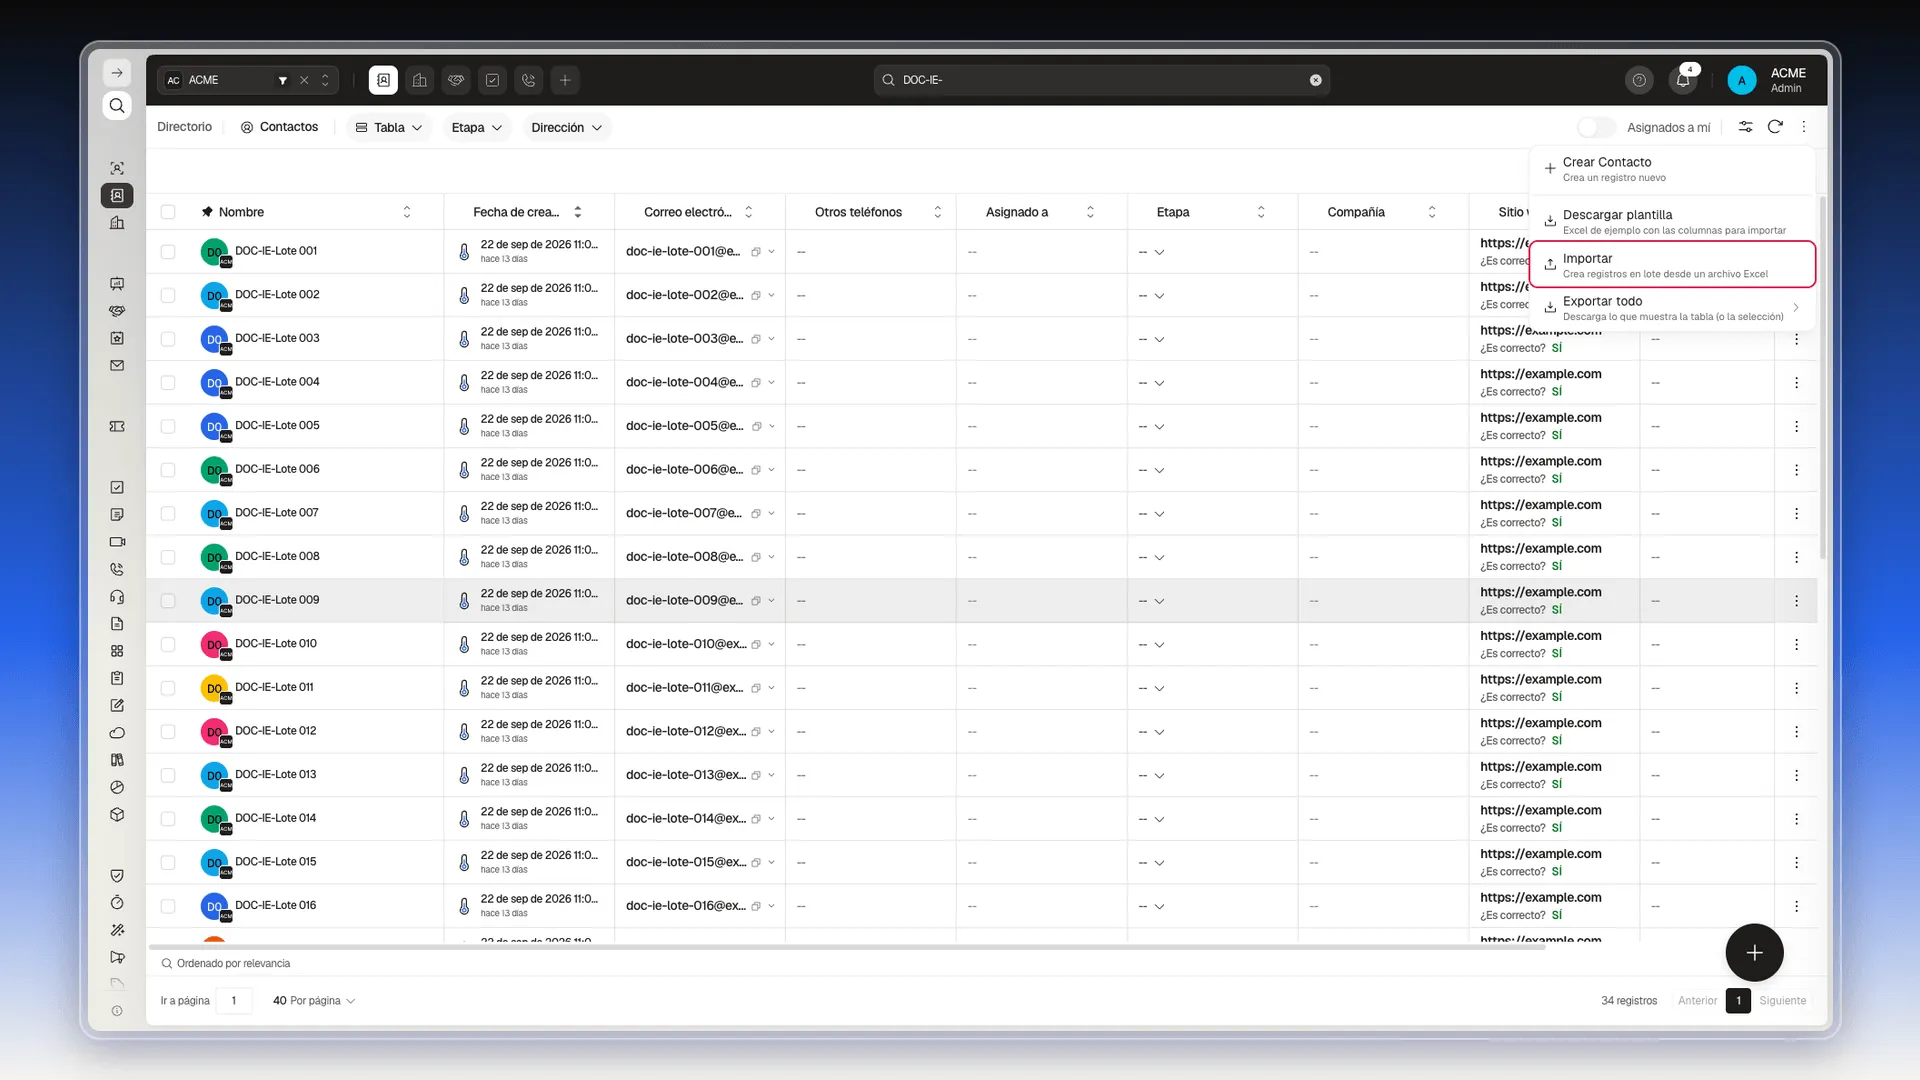Open the ACME workspace selector
The width and height of the screenshot is (1920, 1080).
[x=247, y=80]
